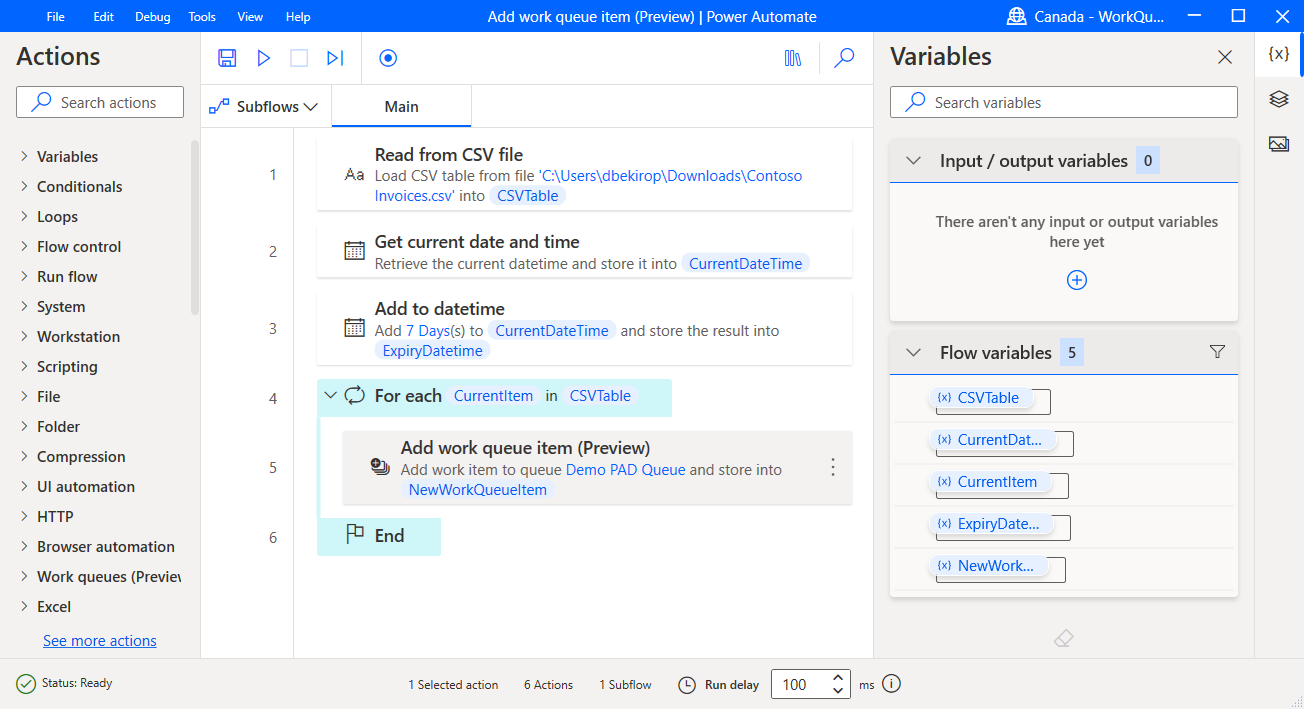This screenshot has height=709, width=1304.
Task: Click the Get current date and time calendar icon
Action: tap(354, 251)
